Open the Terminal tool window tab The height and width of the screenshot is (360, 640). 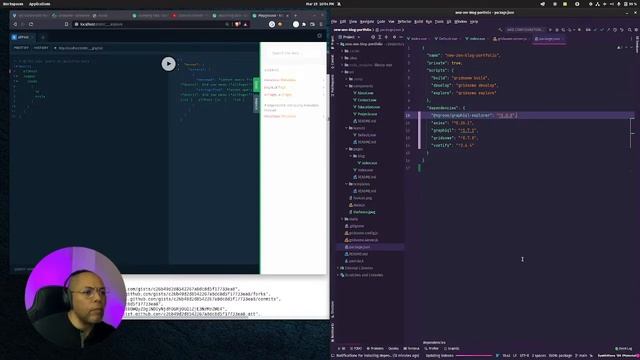point(411,349)
